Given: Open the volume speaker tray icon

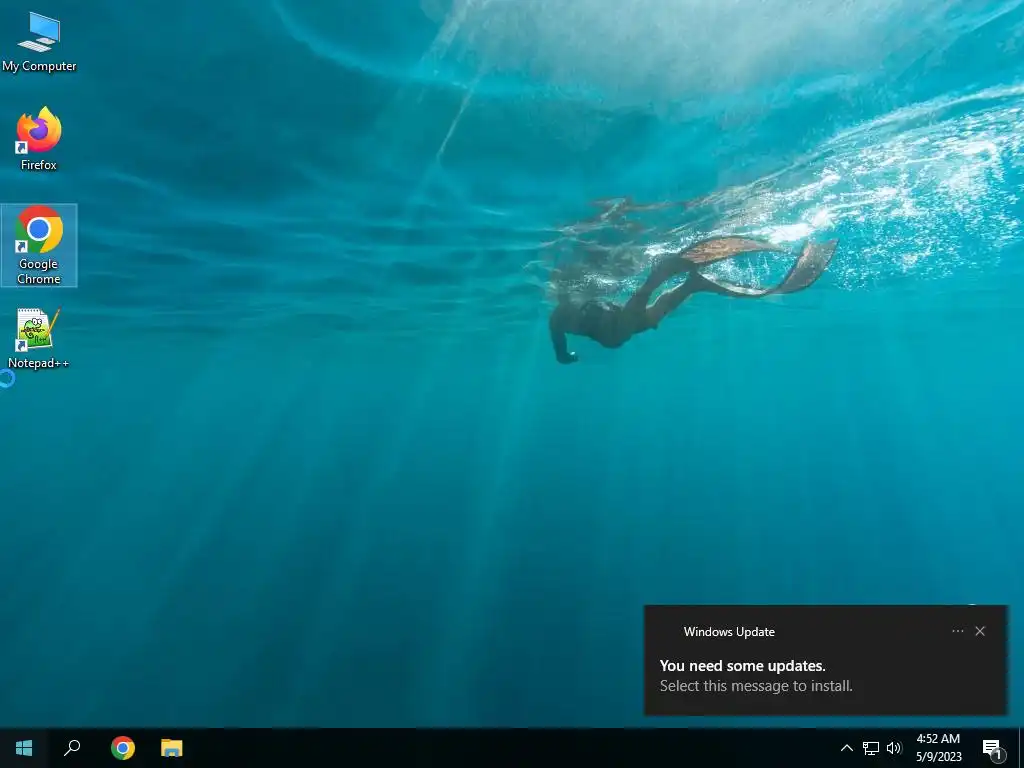Looking at the screenshot, I should pos(894,748).
